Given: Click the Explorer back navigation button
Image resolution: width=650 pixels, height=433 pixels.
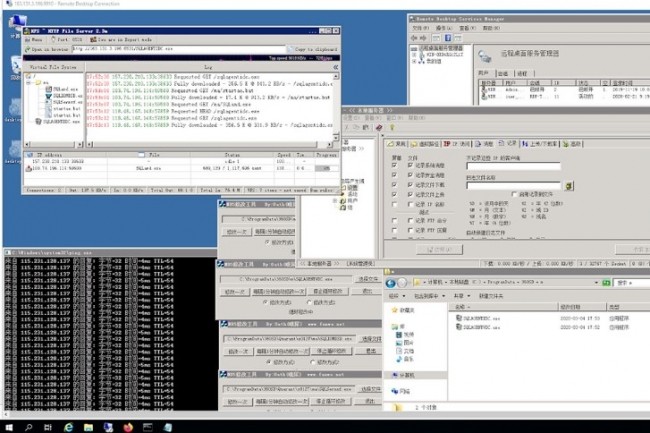Looking at the screenshot, I should tap(390, 283).
